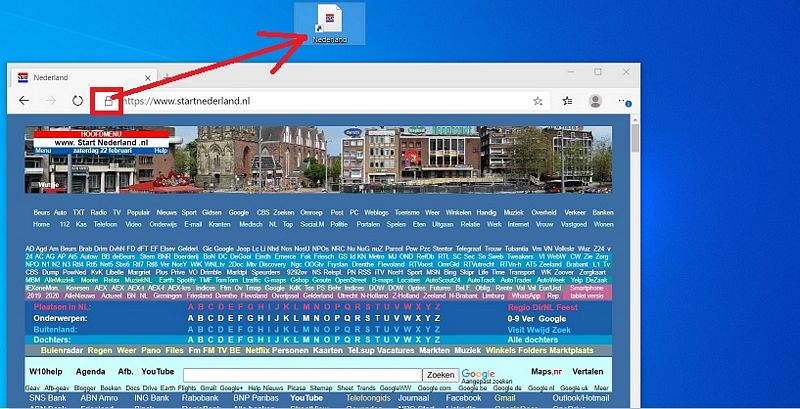Open the Onderwijs link
This screenshot has width=800, height=409.
163,224
